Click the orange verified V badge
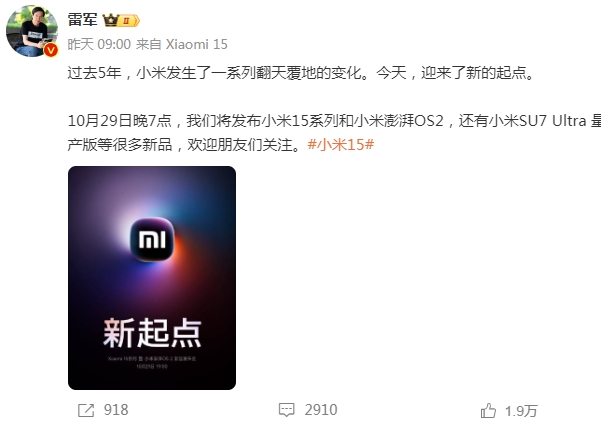This screenshot has height=428, width=601. 51,50
